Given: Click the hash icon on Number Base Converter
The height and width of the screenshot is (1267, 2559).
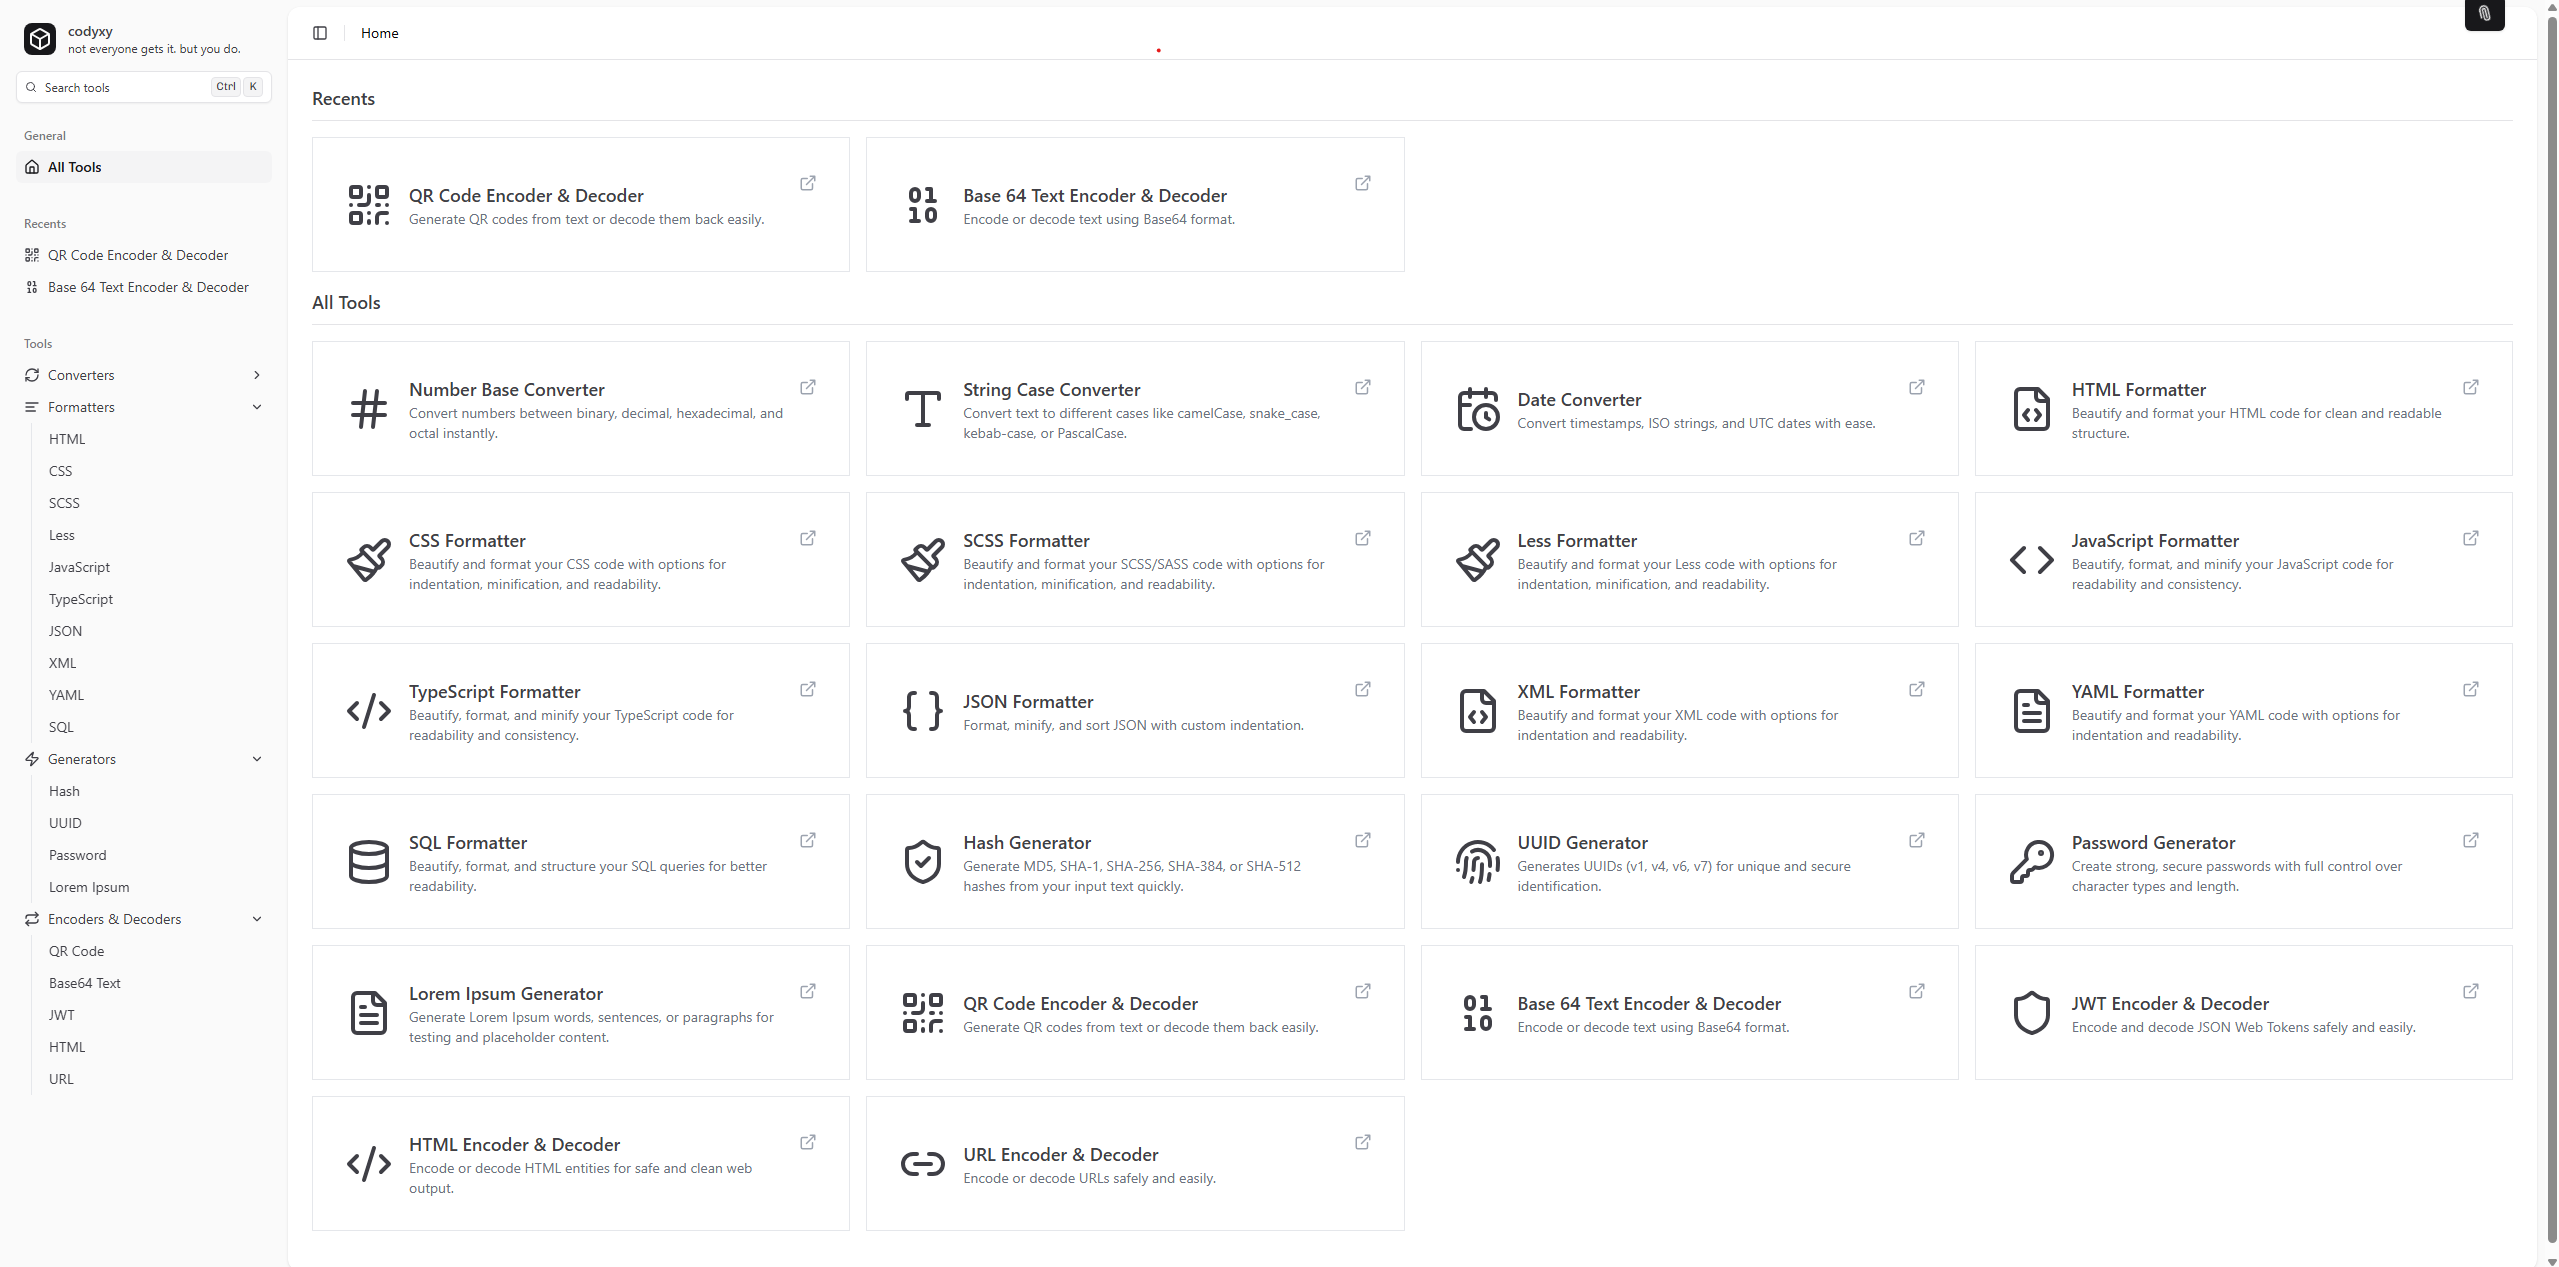Looking at the screenshot, I should (368, 409).
